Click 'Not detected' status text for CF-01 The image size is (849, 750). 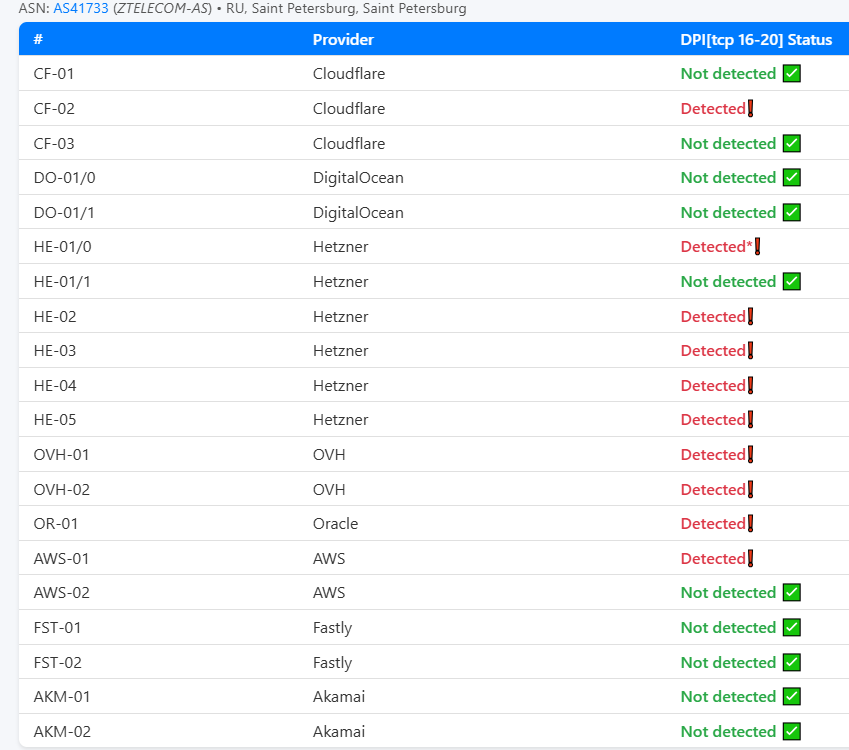click(728, 74)
